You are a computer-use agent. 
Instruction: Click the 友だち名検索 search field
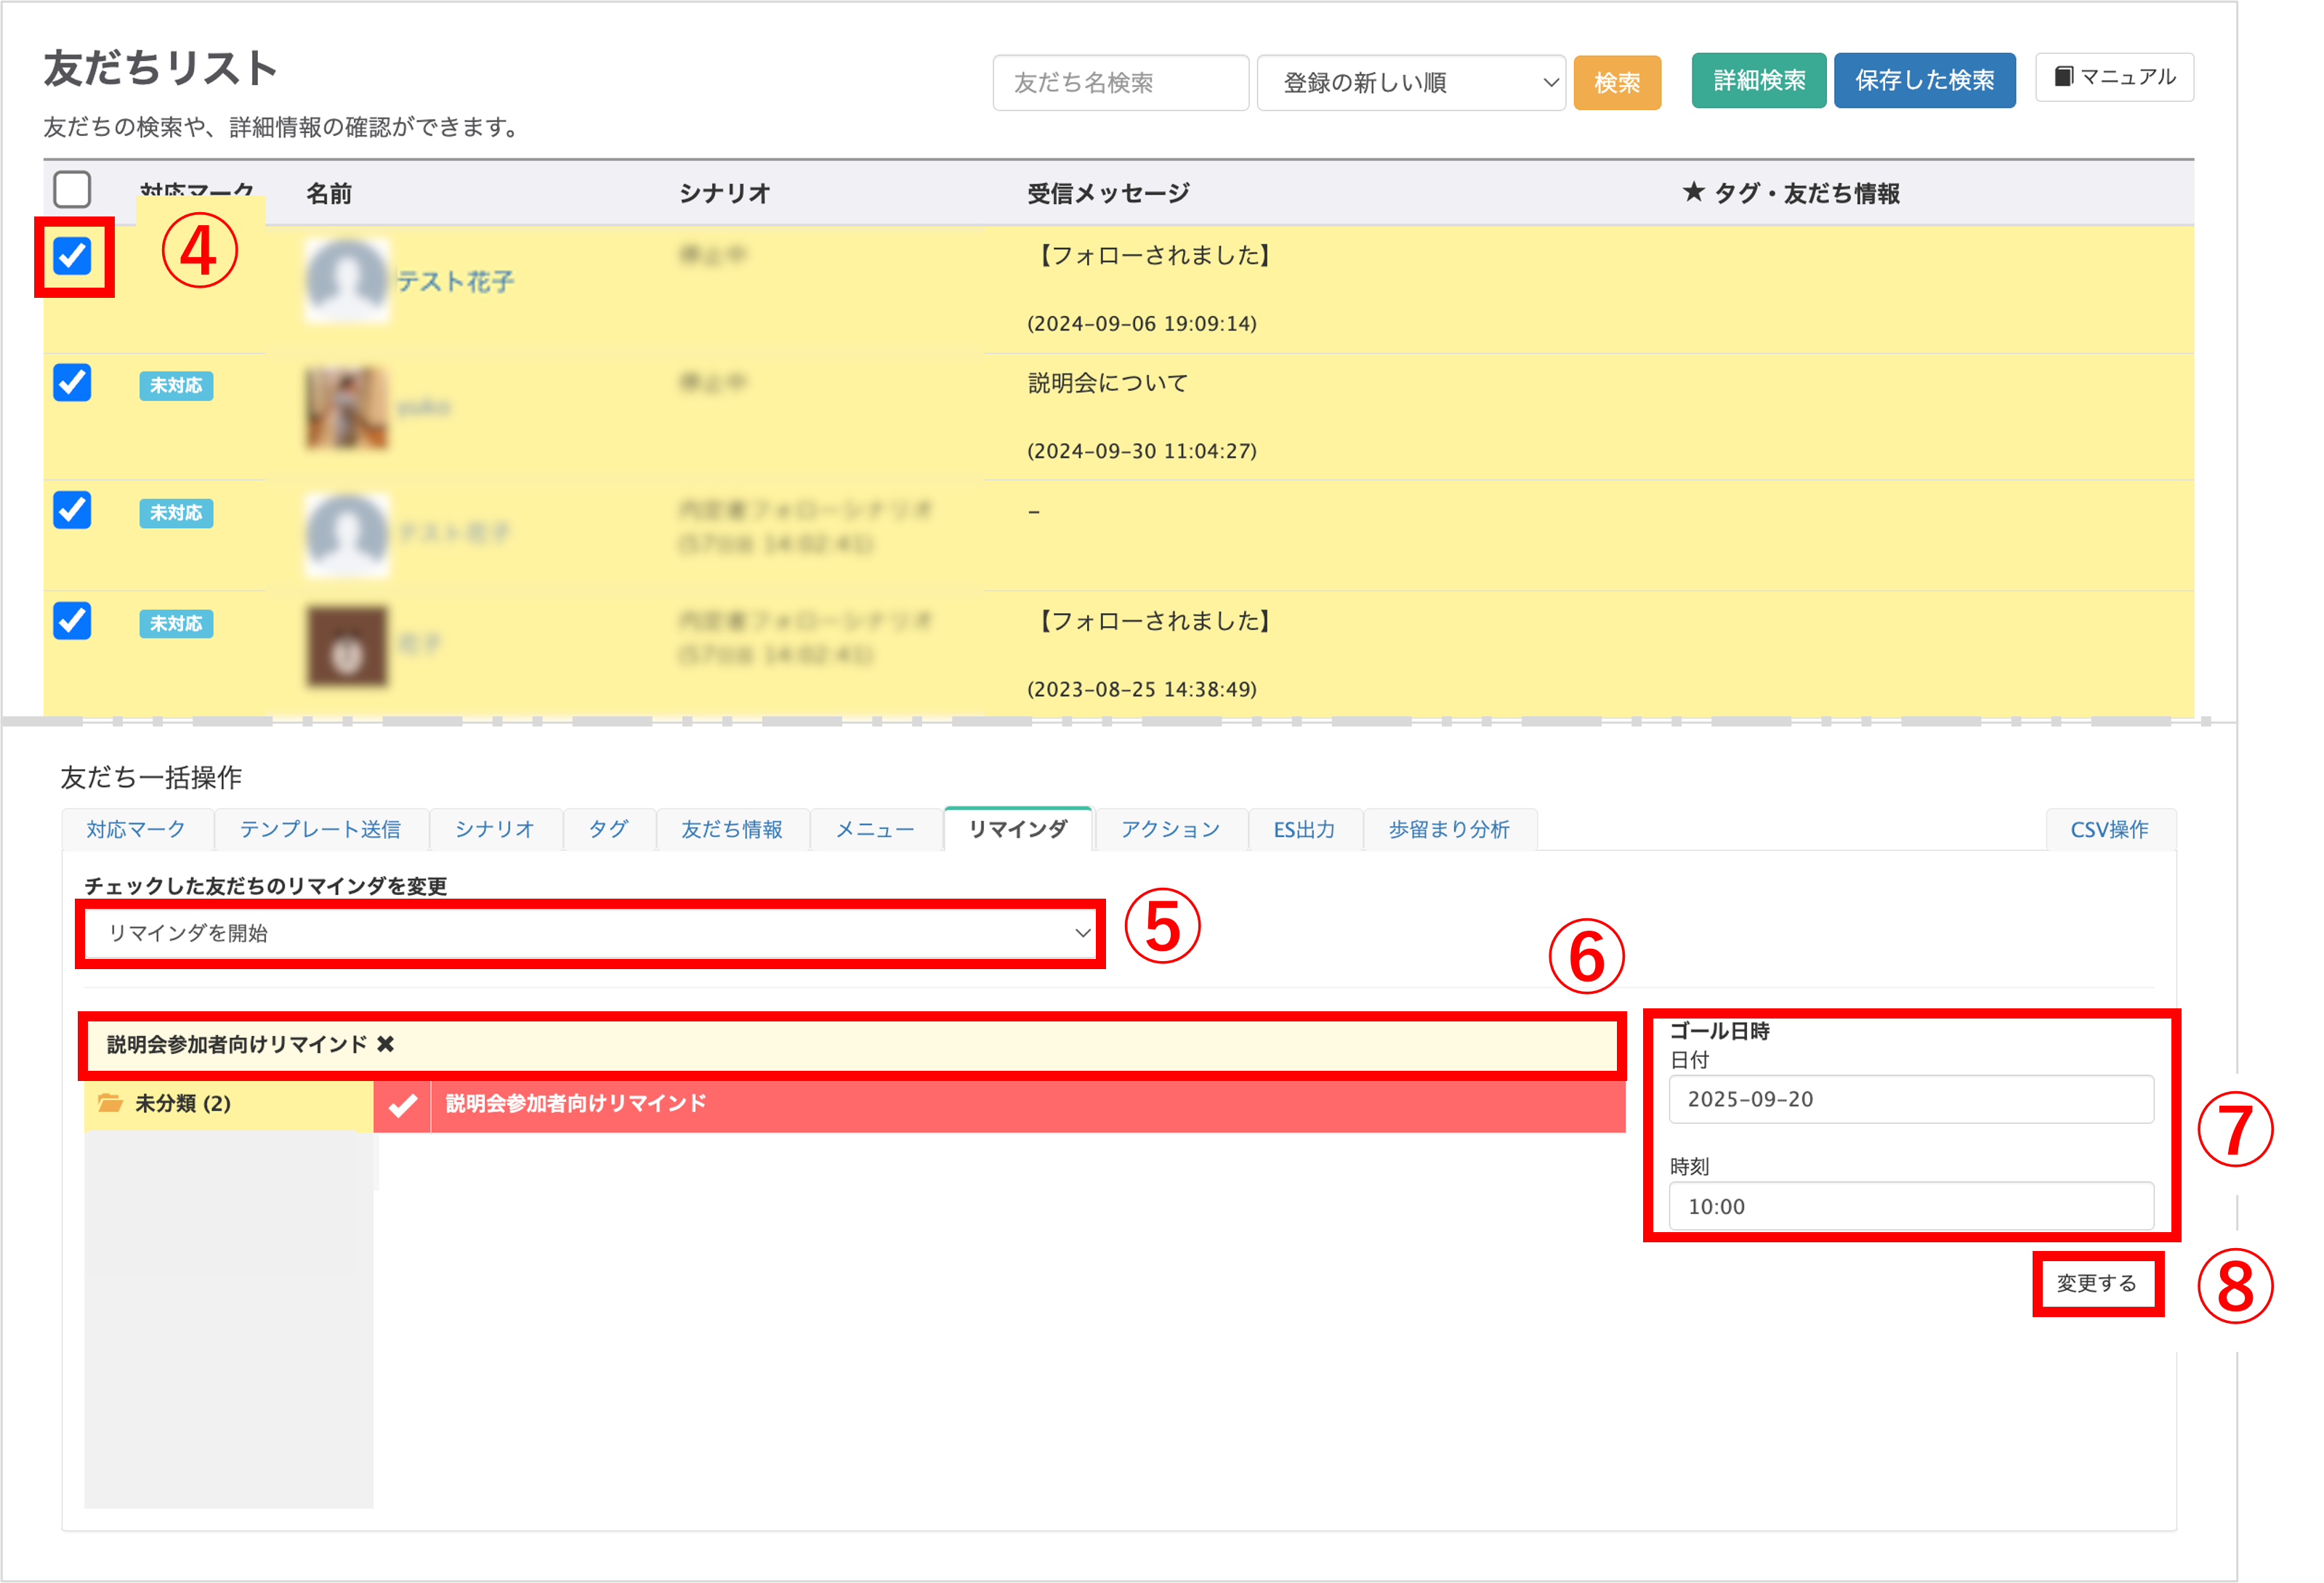(1121, 82)
